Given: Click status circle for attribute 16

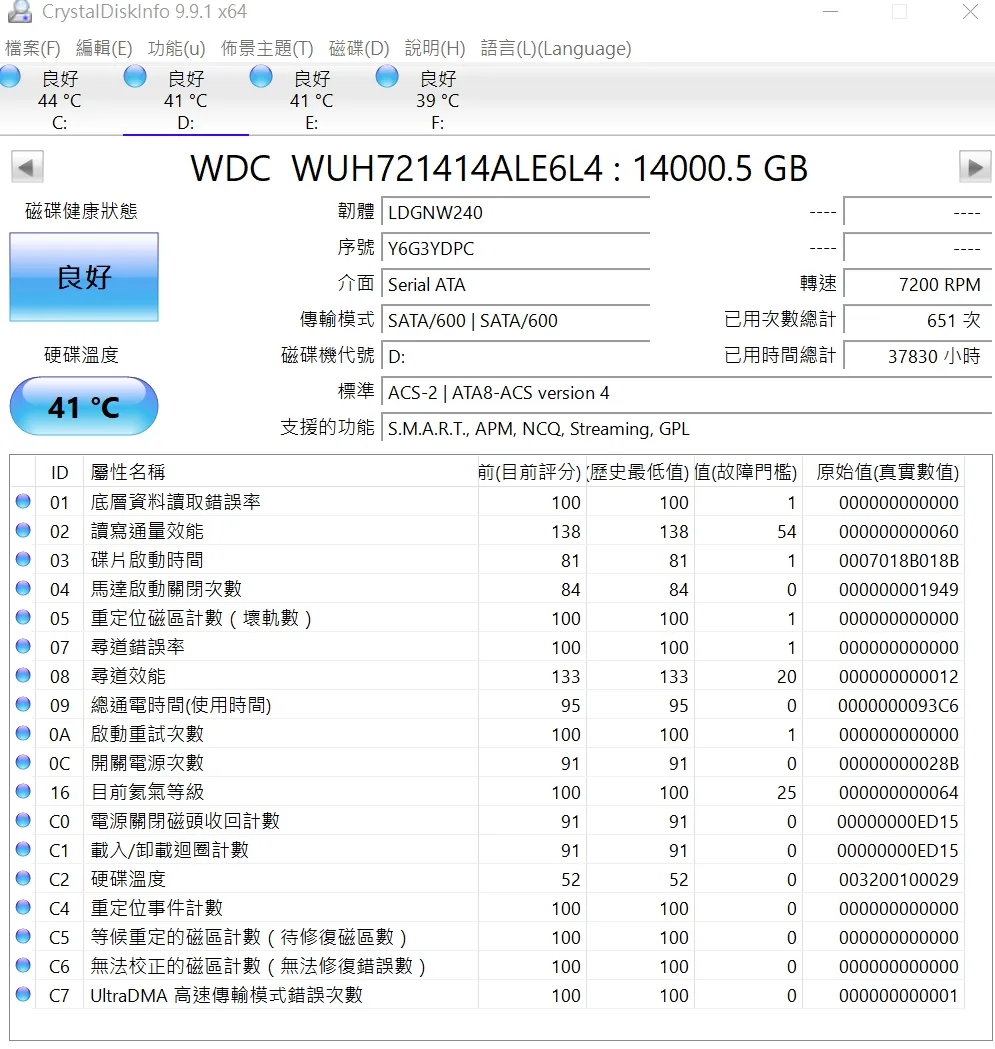Looking at the screenshot, I should point(23,791).
